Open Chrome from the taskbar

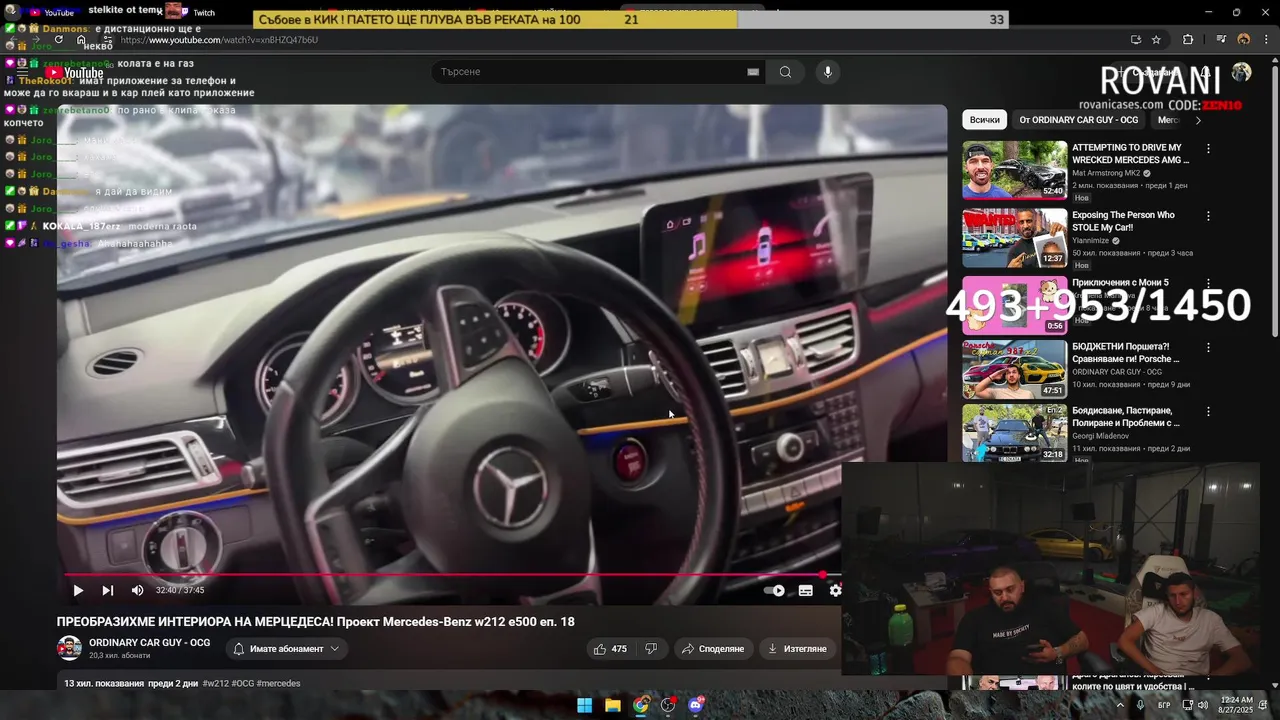click(641, 705)
